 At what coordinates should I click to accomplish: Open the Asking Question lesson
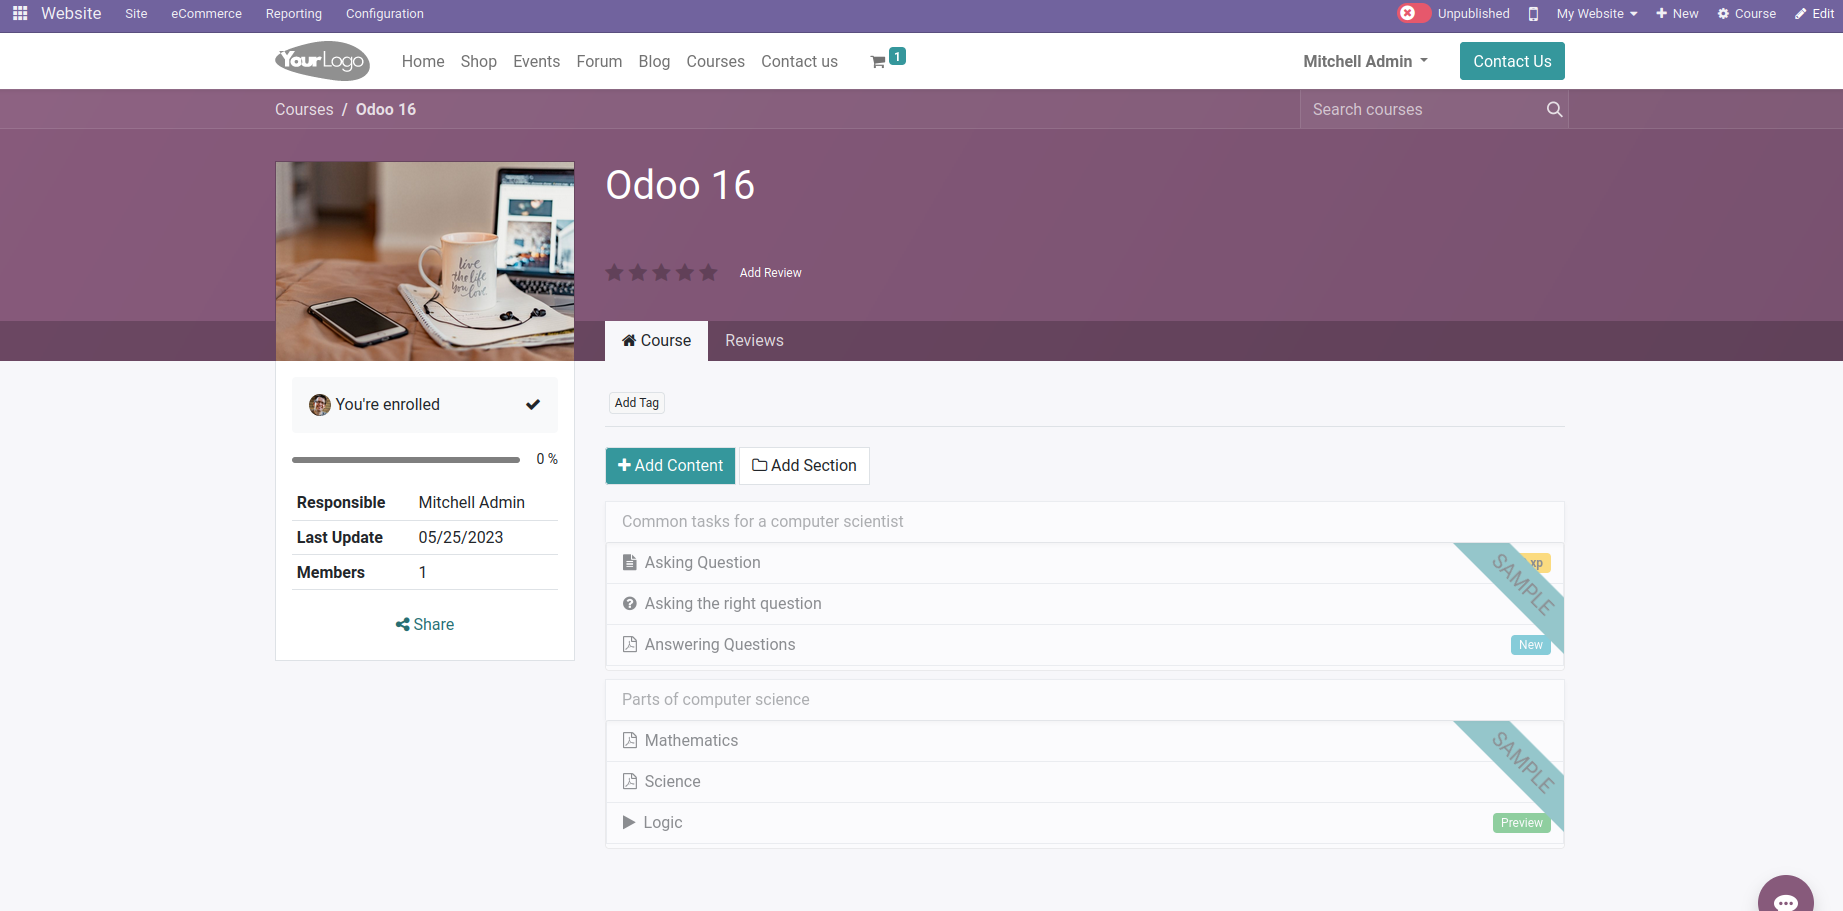702,563
